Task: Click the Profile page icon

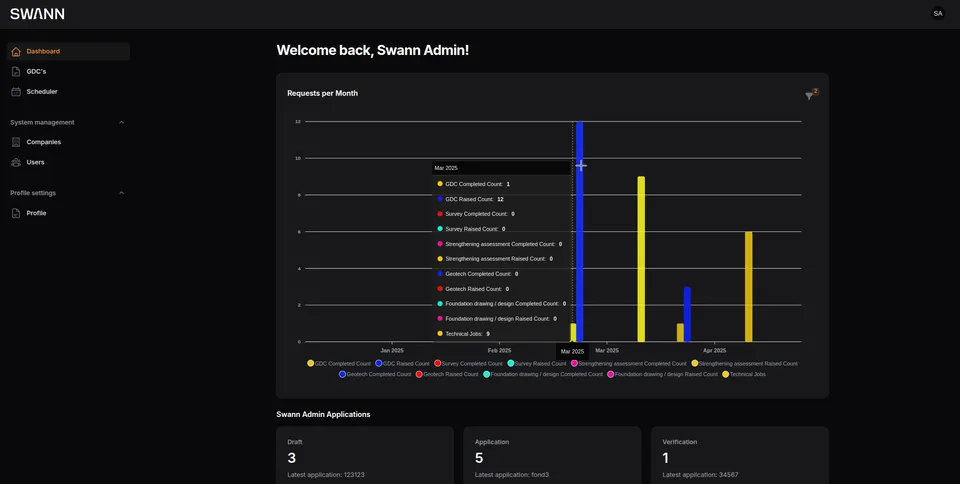Action: click(16, 213)
